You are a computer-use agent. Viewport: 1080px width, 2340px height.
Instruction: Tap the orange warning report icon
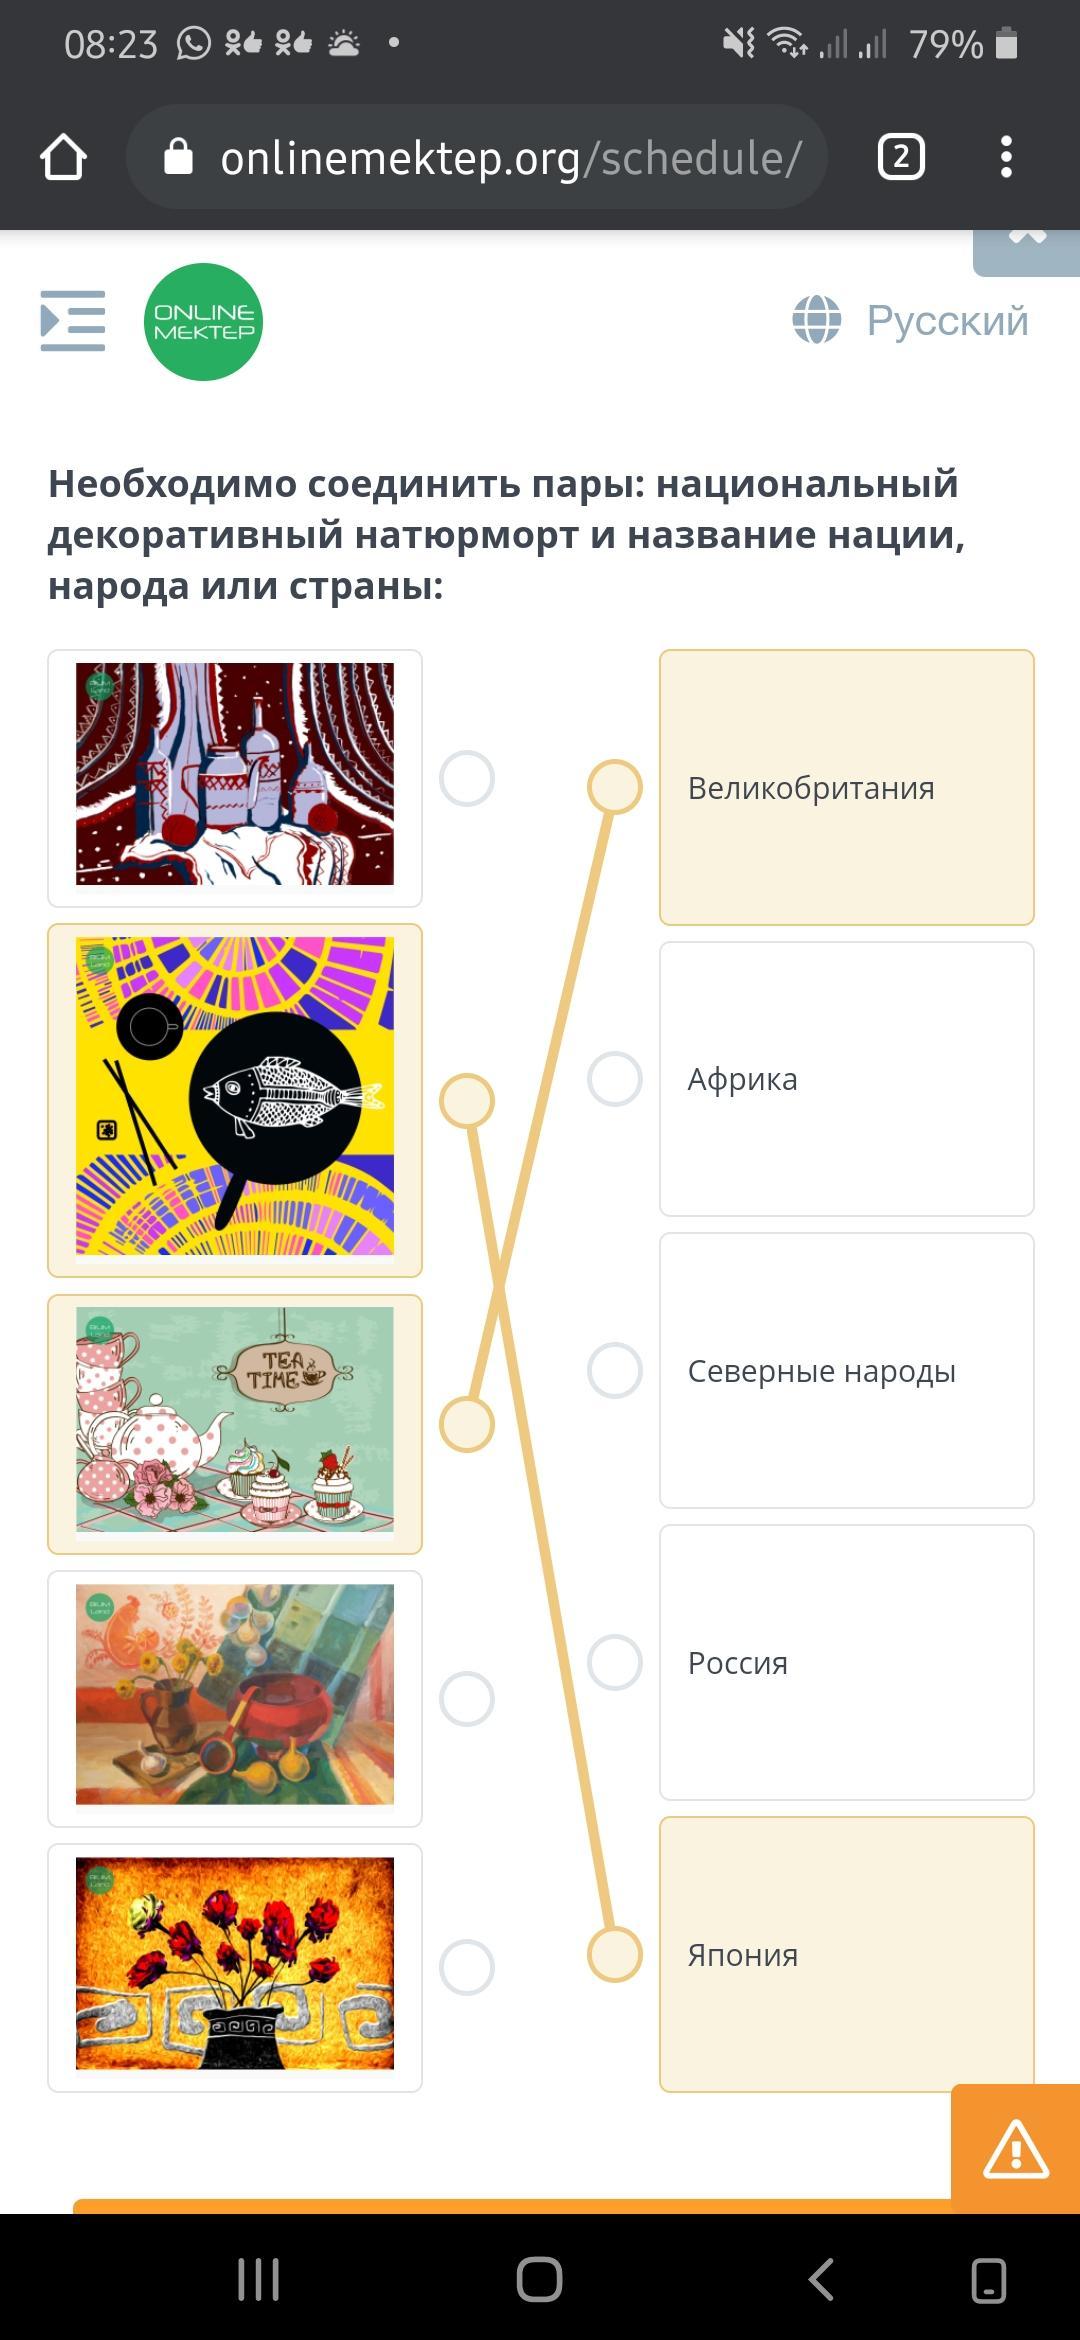coord(1015,2148)
